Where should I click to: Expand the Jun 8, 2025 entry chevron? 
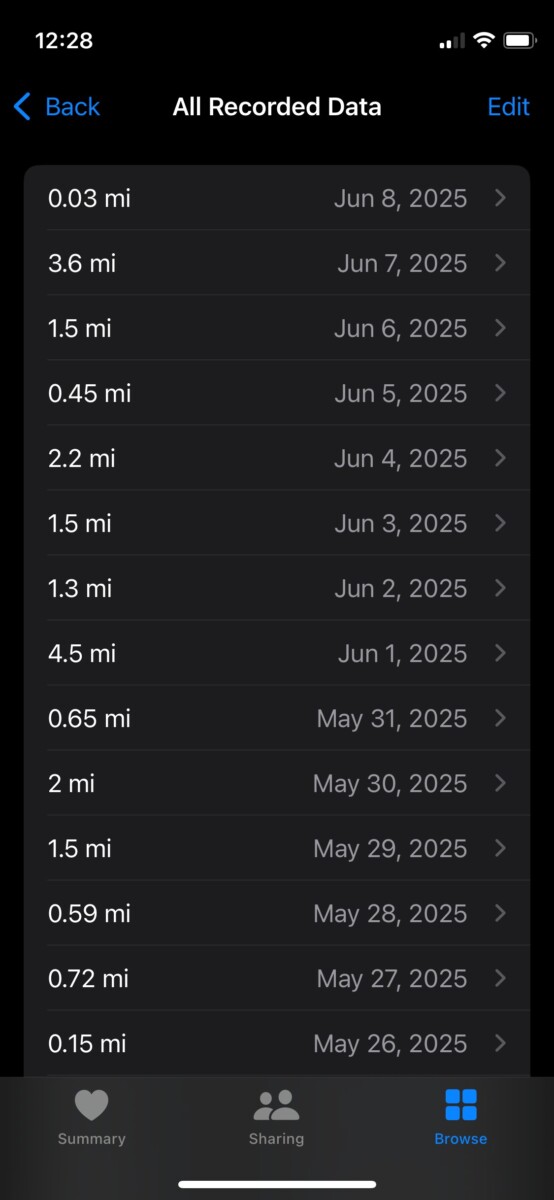[501, 198]
